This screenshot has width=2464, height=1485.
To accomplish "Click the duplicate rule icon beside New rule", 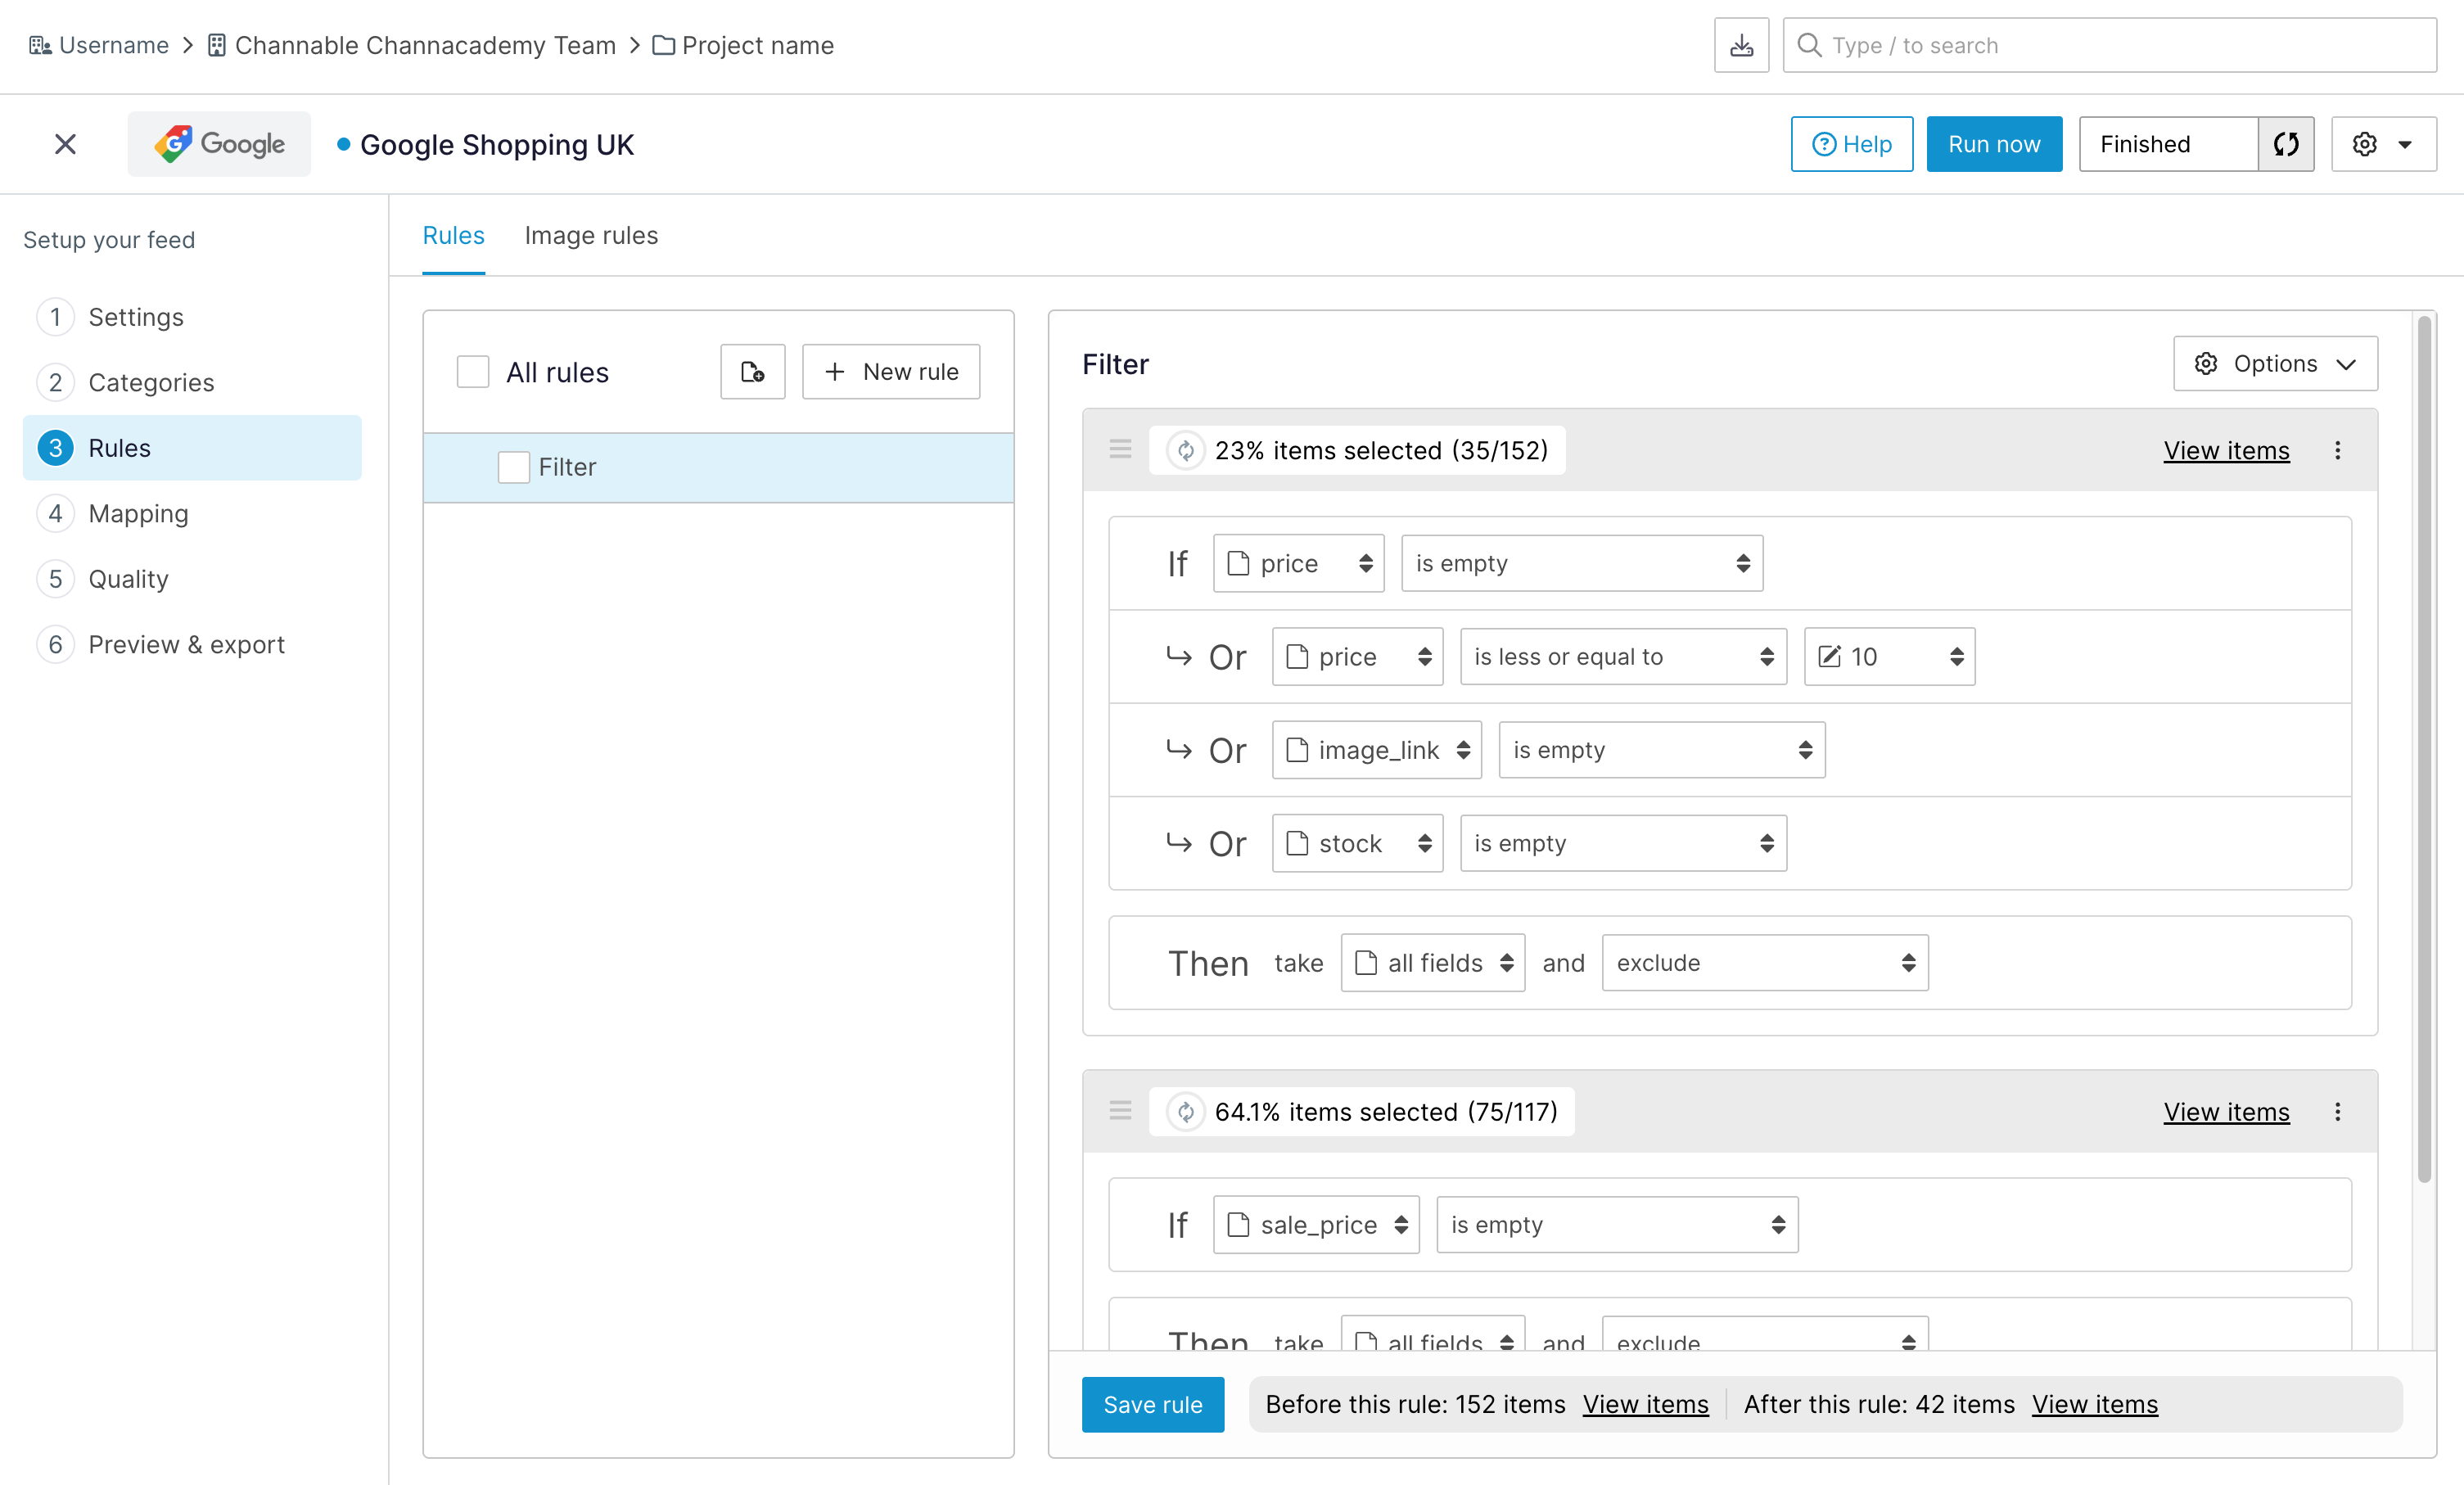I will tap(752, 371).
